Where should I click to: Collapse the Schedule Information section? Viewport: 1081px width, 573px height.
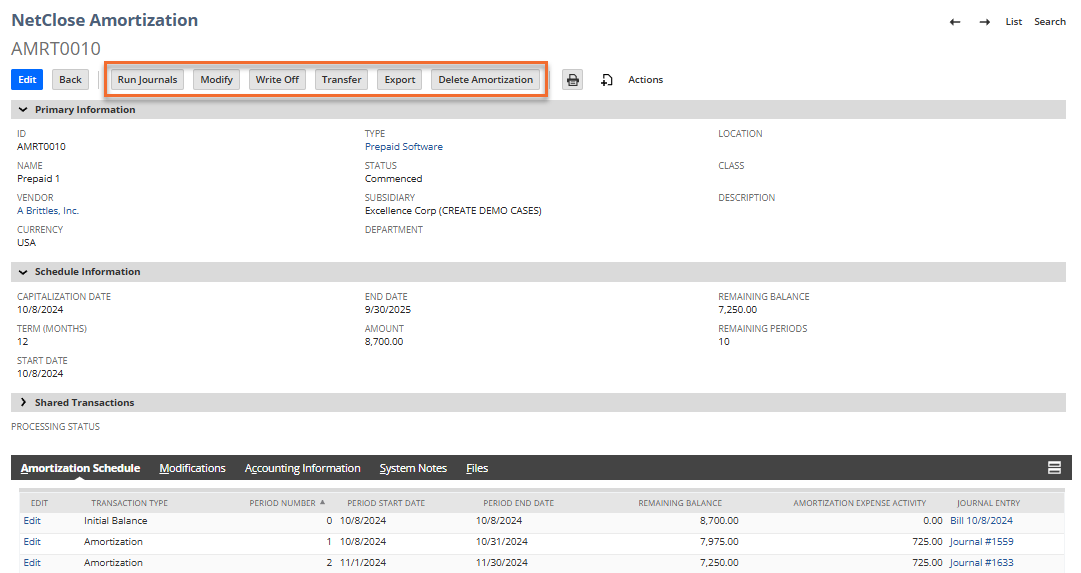tap(23, 272)
